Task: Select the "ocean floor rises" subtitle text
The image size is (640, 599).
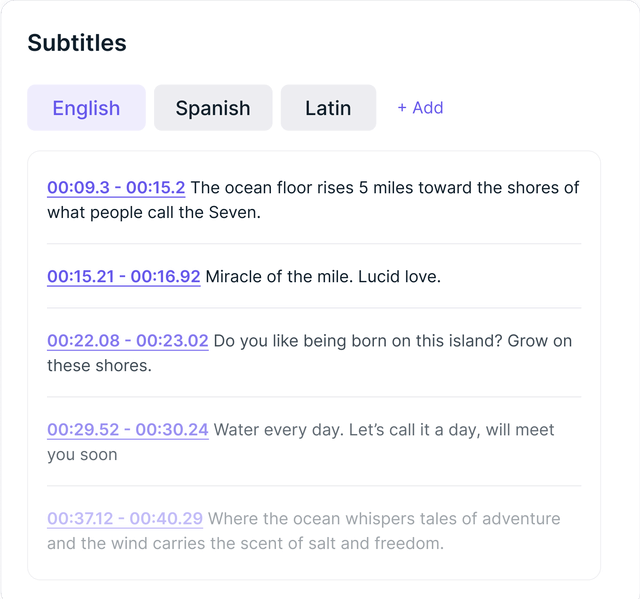Action: (384, 188)
